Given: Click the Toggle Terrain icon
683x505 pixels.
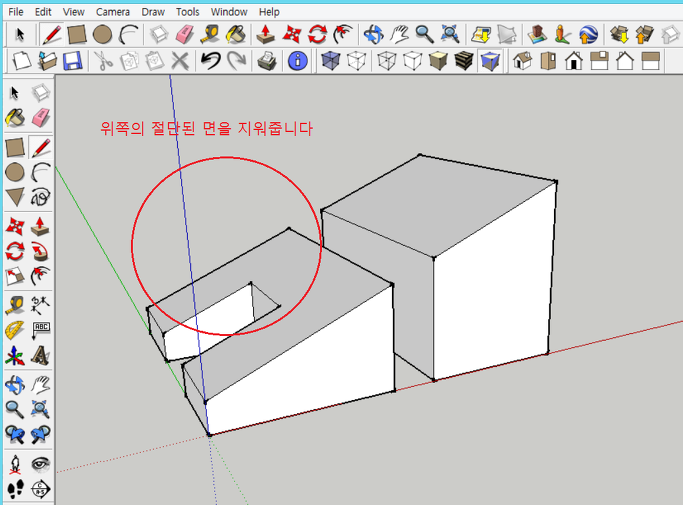Looking at the screenshot, I should (x=507, y=34).
